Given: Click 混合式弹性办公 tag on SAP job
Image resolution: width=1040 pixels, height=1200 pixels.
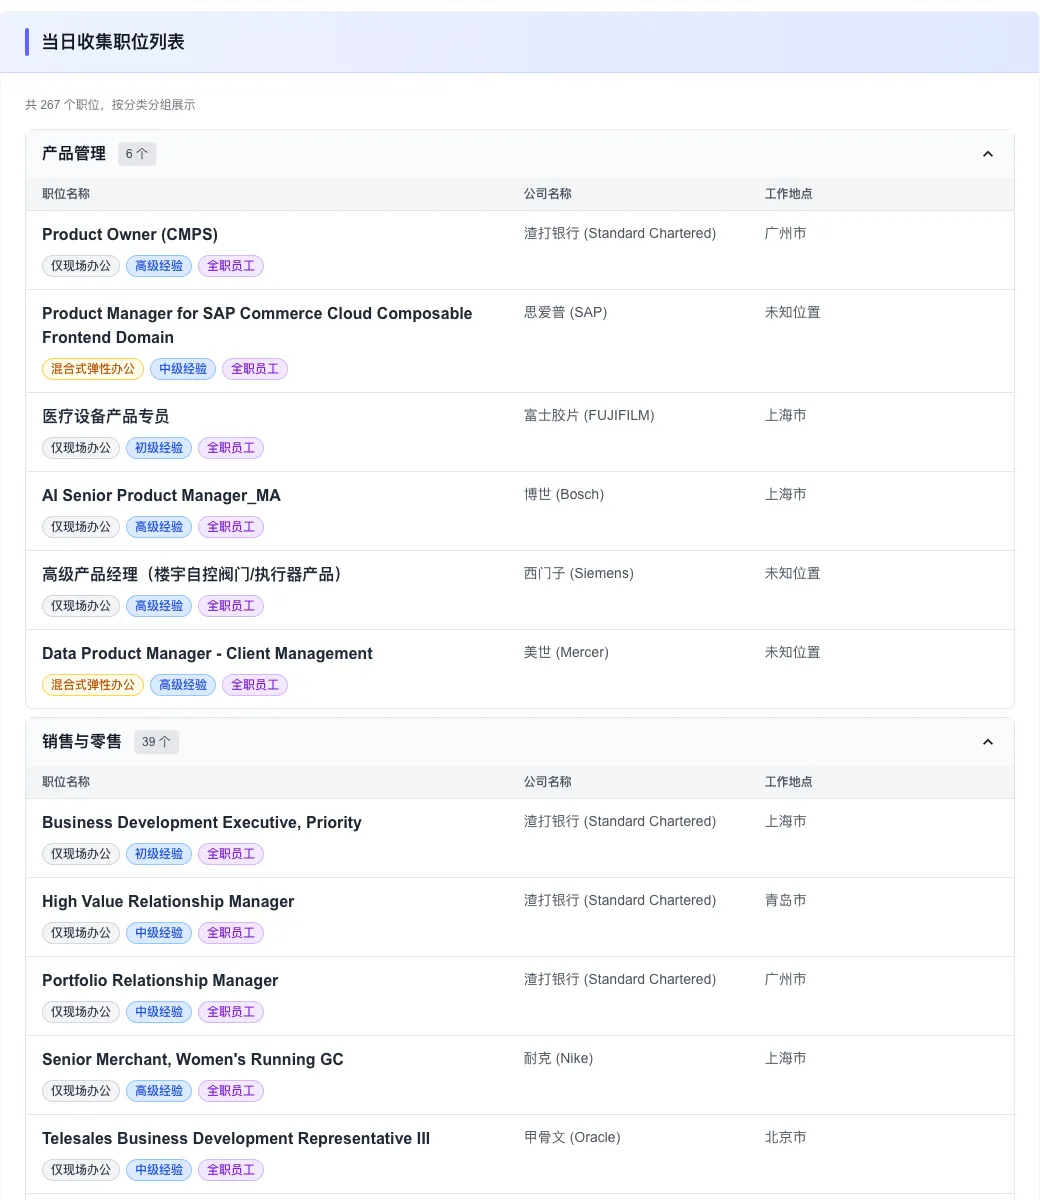Looking at the screenshot, I should (93, 369).
